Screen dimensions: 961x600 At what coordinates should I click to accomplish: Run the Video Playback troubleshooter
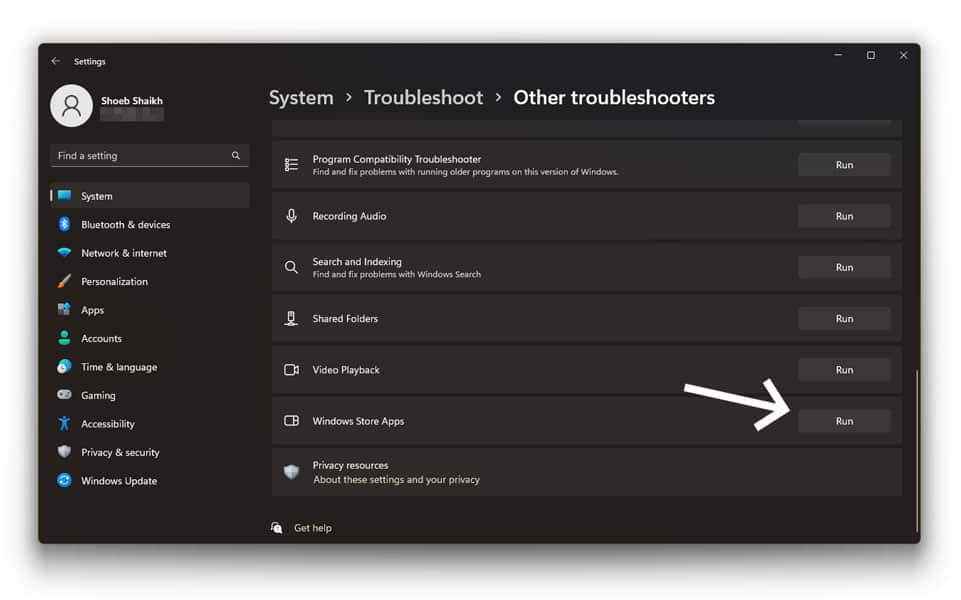844,370
